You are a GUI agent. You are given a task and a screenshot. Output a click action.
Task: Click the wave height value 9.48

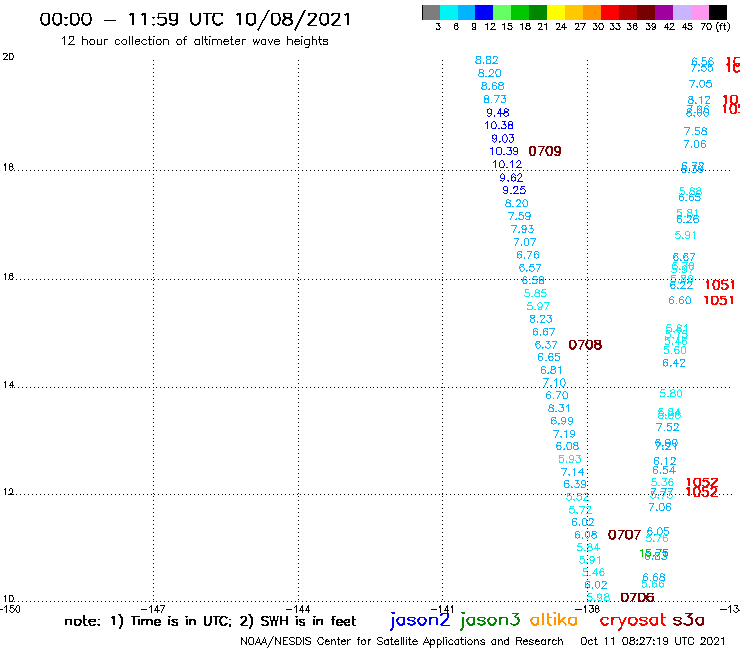pyautogui.click(x=497, y=112)
